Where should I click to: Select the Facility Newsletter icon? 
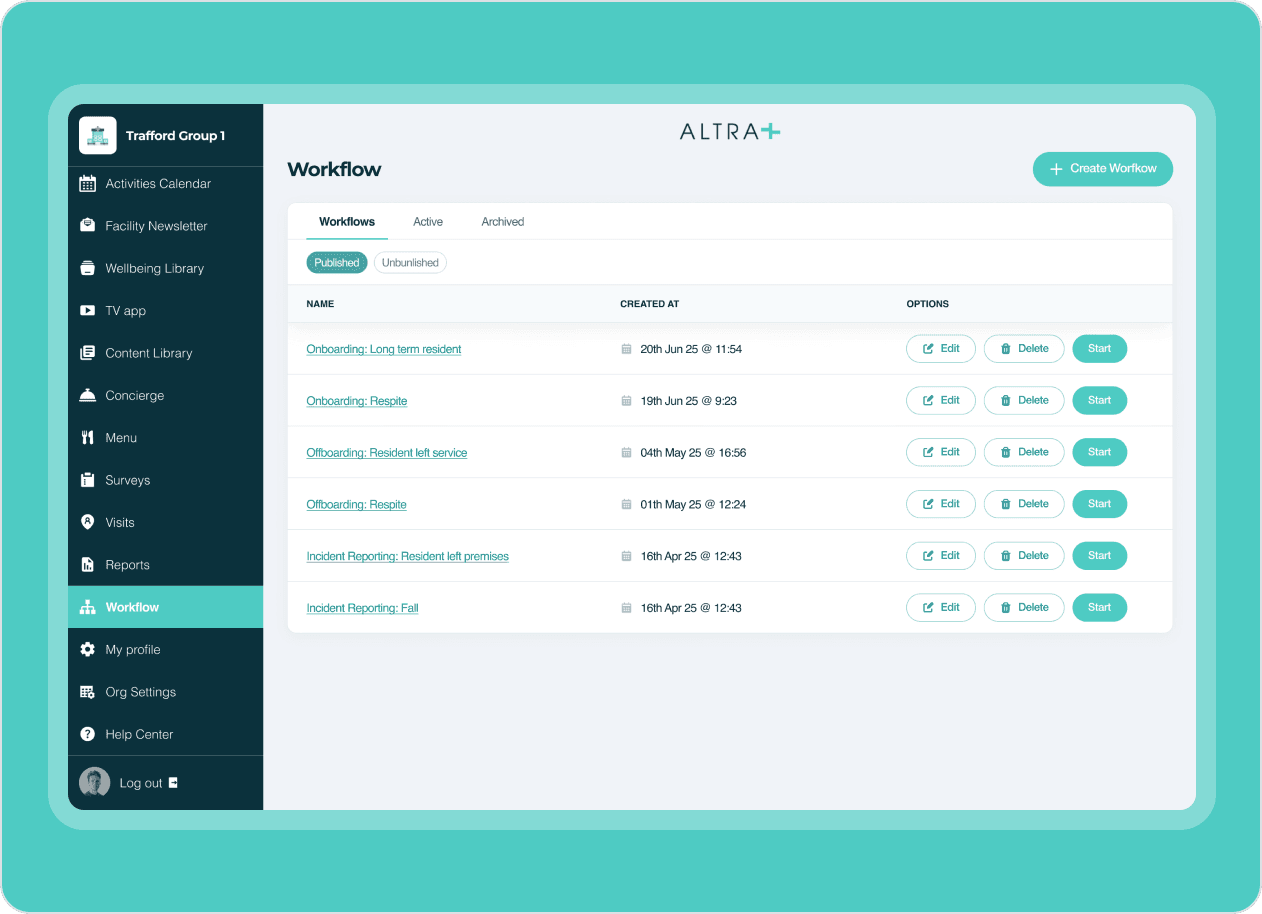pyautogui.click(x=88, y=225)
